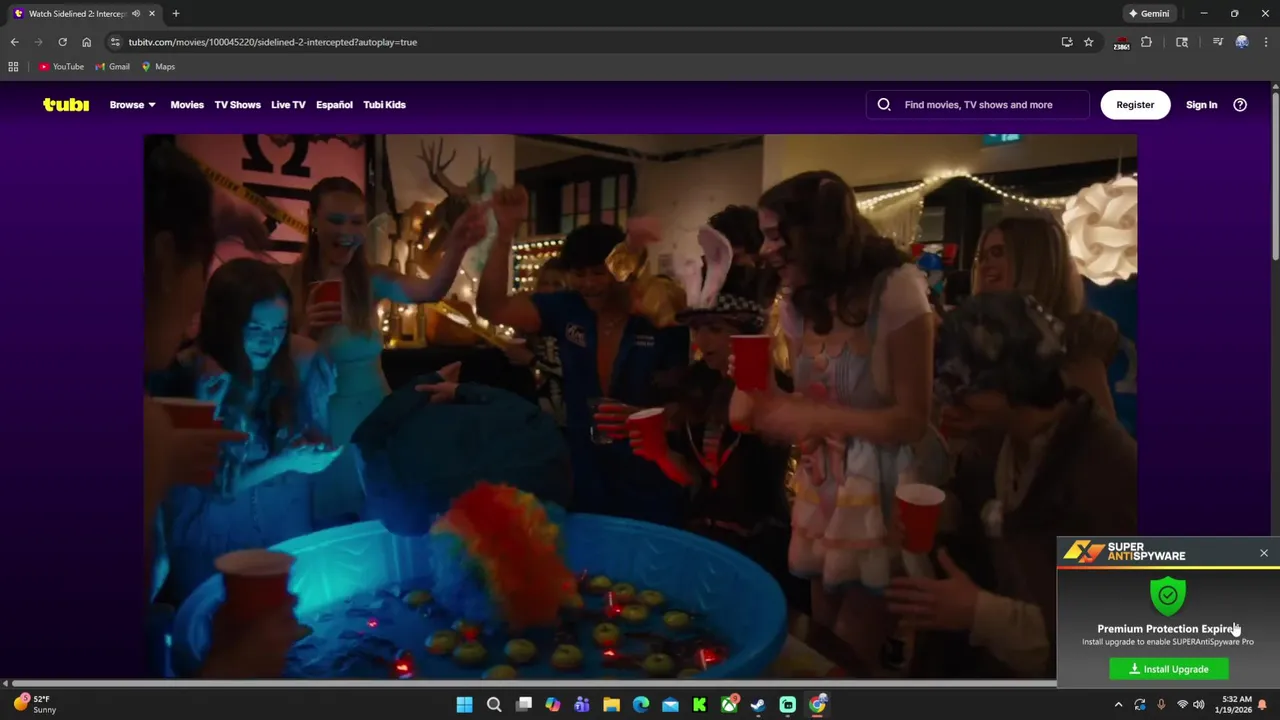The height and width of the screenshot is (720, 1280).
Task: Open the Tubi Kids section
Action: coord(384,104)
